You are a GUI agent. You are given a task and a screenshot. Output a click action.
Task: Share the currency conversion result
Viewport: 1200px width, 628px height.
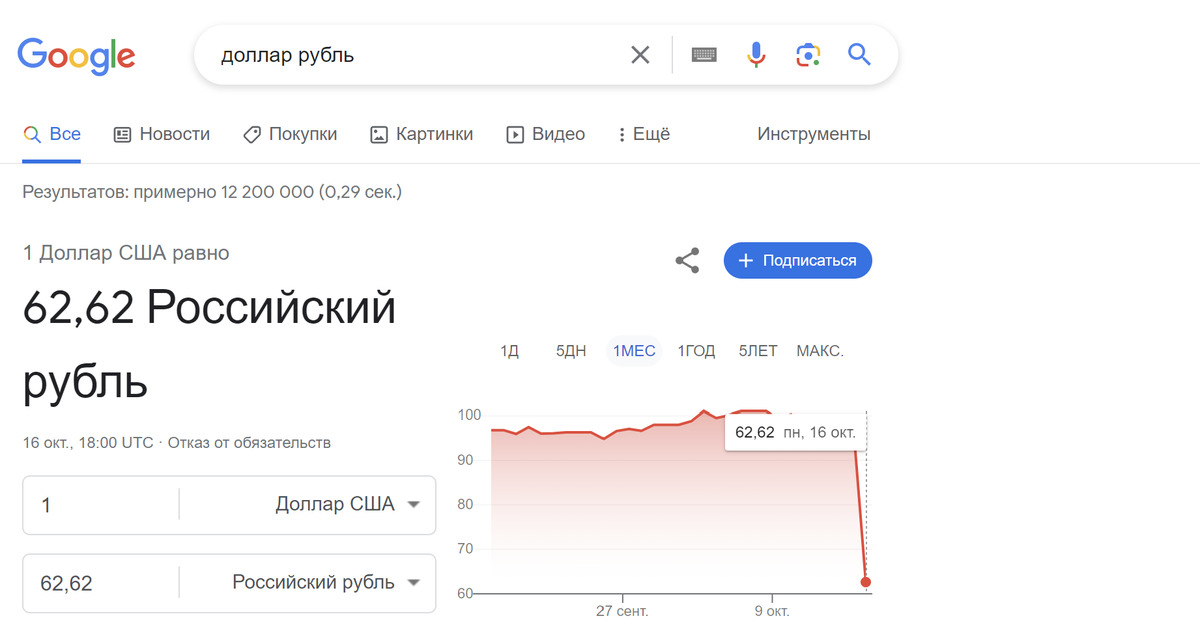(687, 261)
